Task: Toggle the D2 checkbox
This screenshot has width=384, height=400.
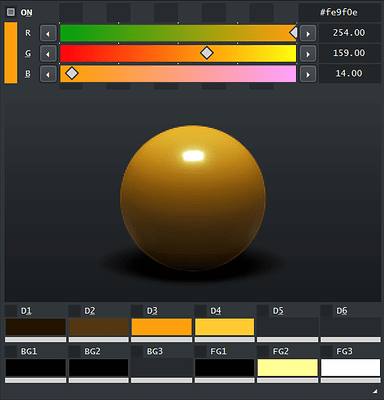Action: coord(74,311)
